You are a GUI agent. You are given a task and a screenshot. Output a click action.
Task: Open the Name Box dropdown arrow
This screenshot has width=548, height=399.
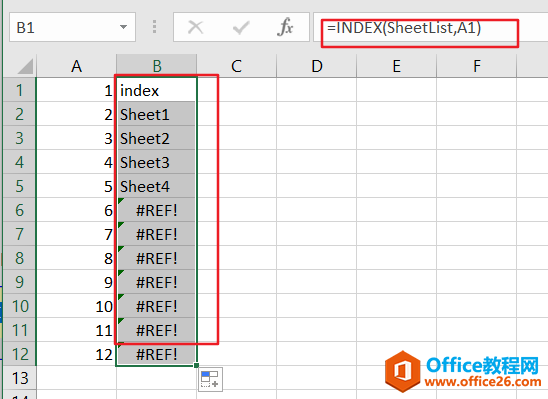click(123, 27)
